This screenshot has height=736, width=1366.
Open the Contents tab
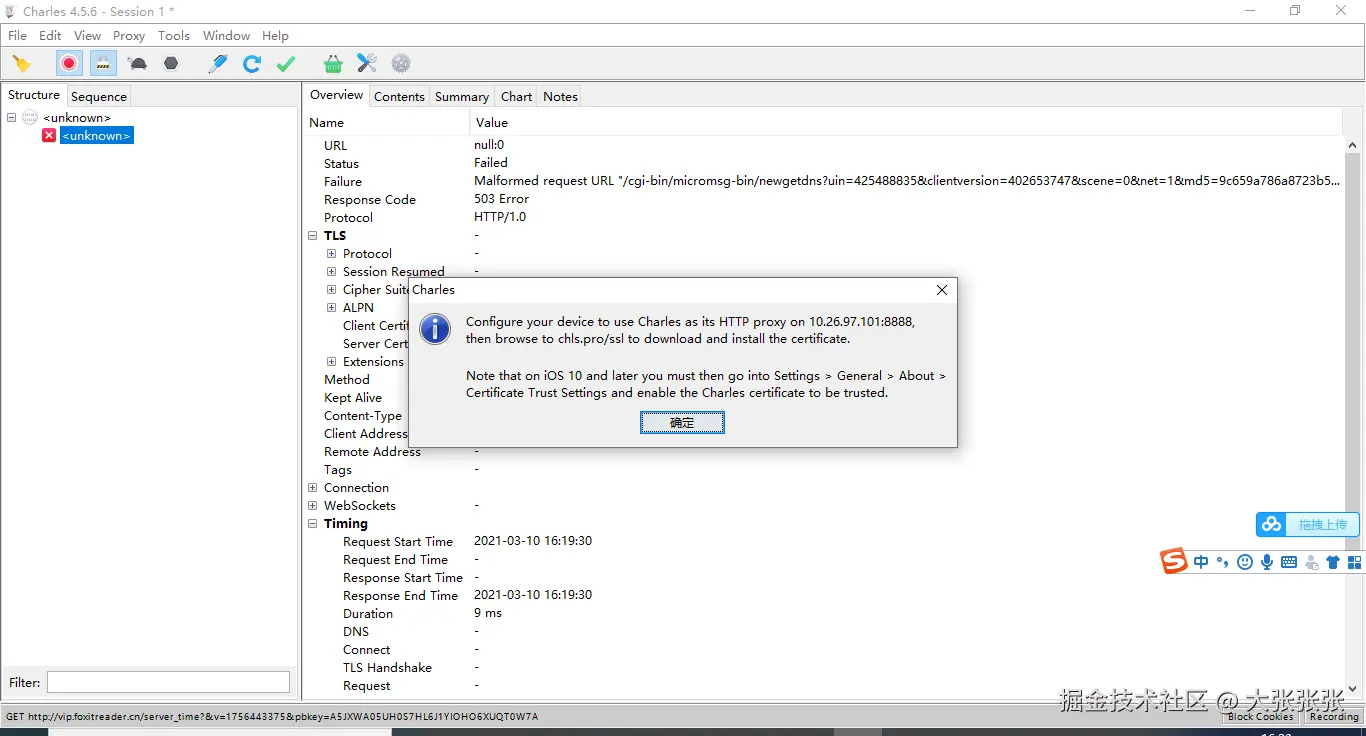point(399,97)
